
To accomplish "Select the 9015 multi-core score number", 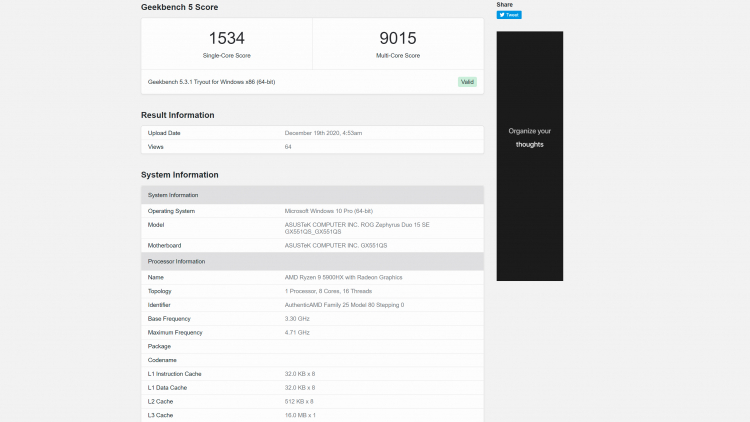I will click(x=398, y=39).
